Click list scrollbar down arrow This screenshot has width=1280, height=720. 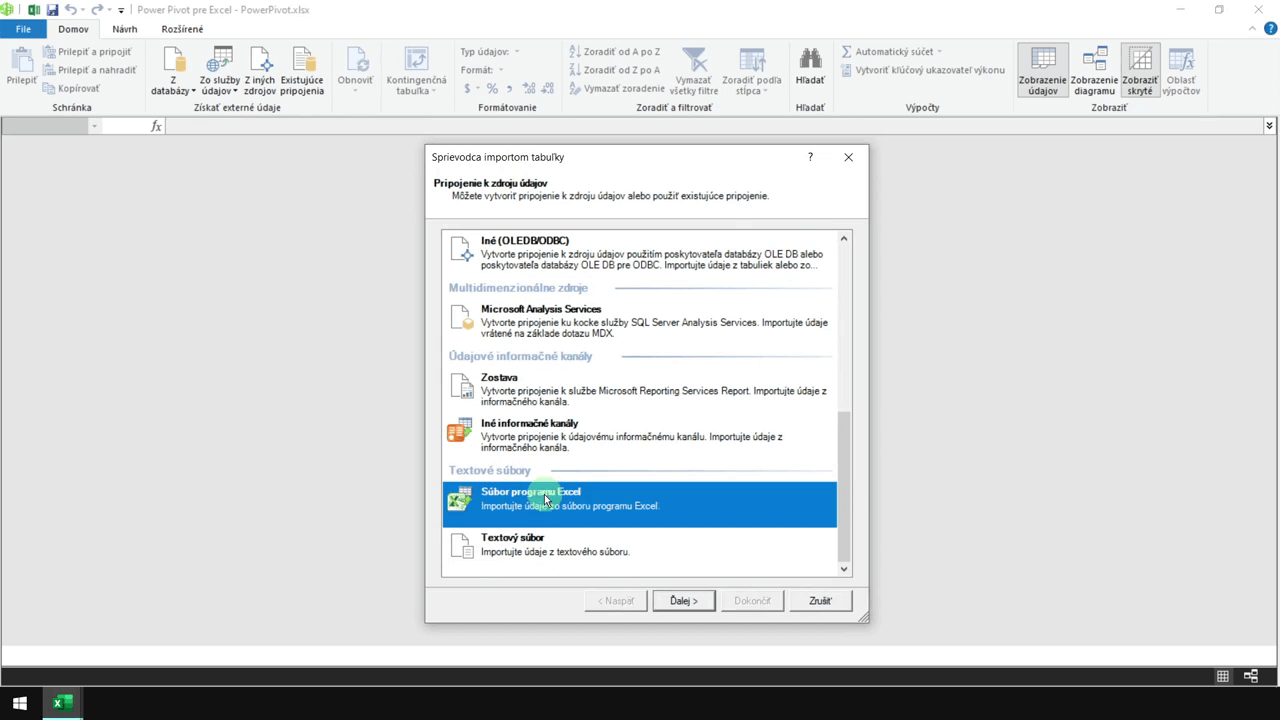[844, 569]
